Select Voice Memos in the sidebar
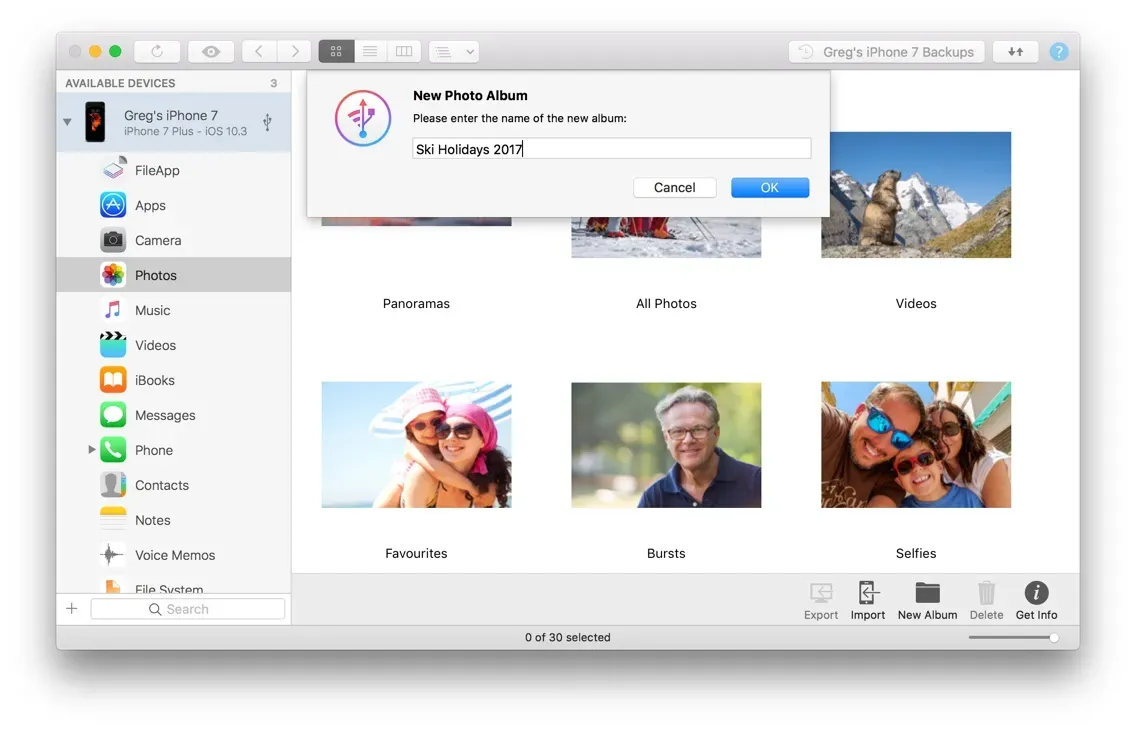This screenshot has width=1136, height=730. 174,555
